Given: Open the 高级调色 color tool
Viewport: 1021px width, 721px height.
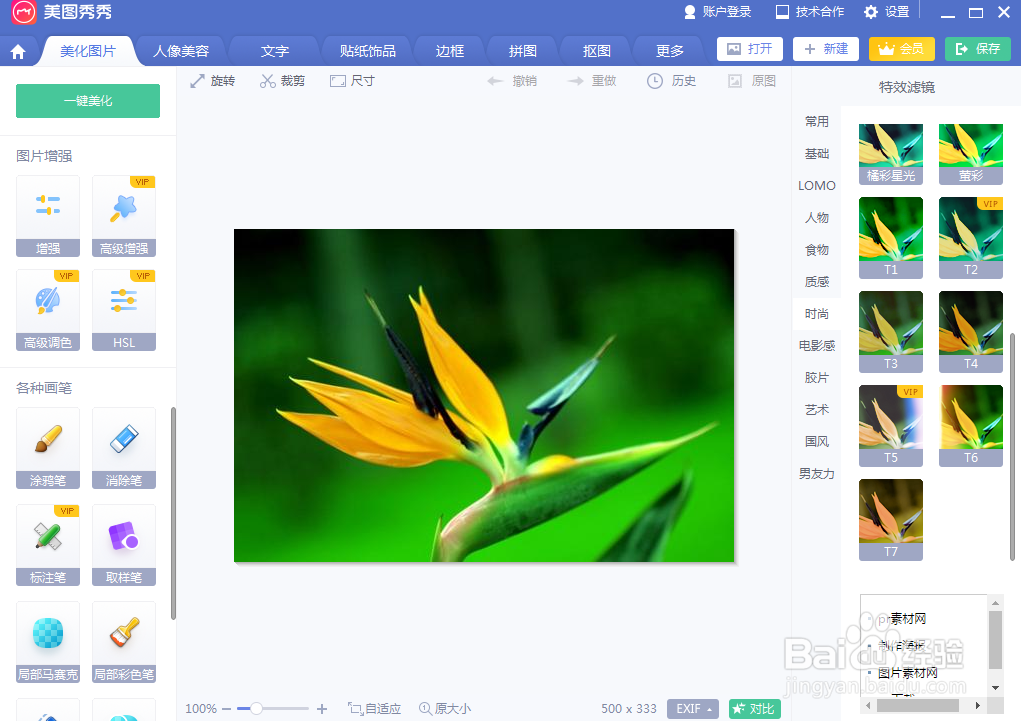Looking at the screenshot, I should click(48, 310).
